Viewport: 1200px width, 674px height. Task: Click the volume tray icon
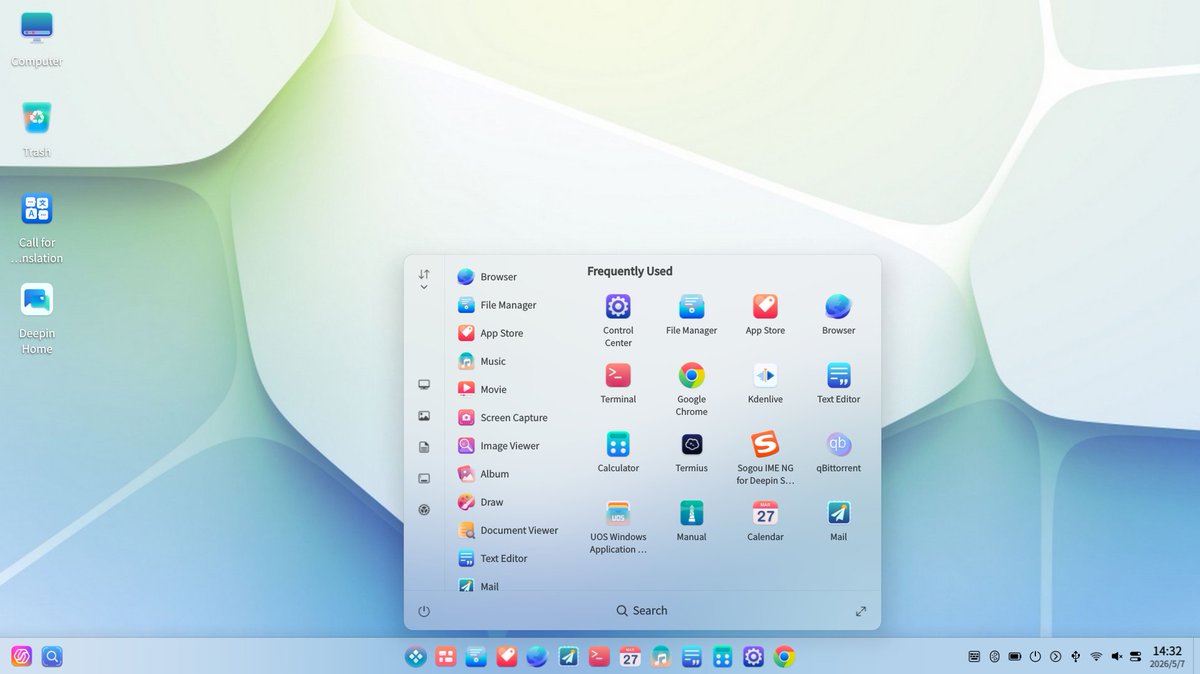tap(1116, 657)
